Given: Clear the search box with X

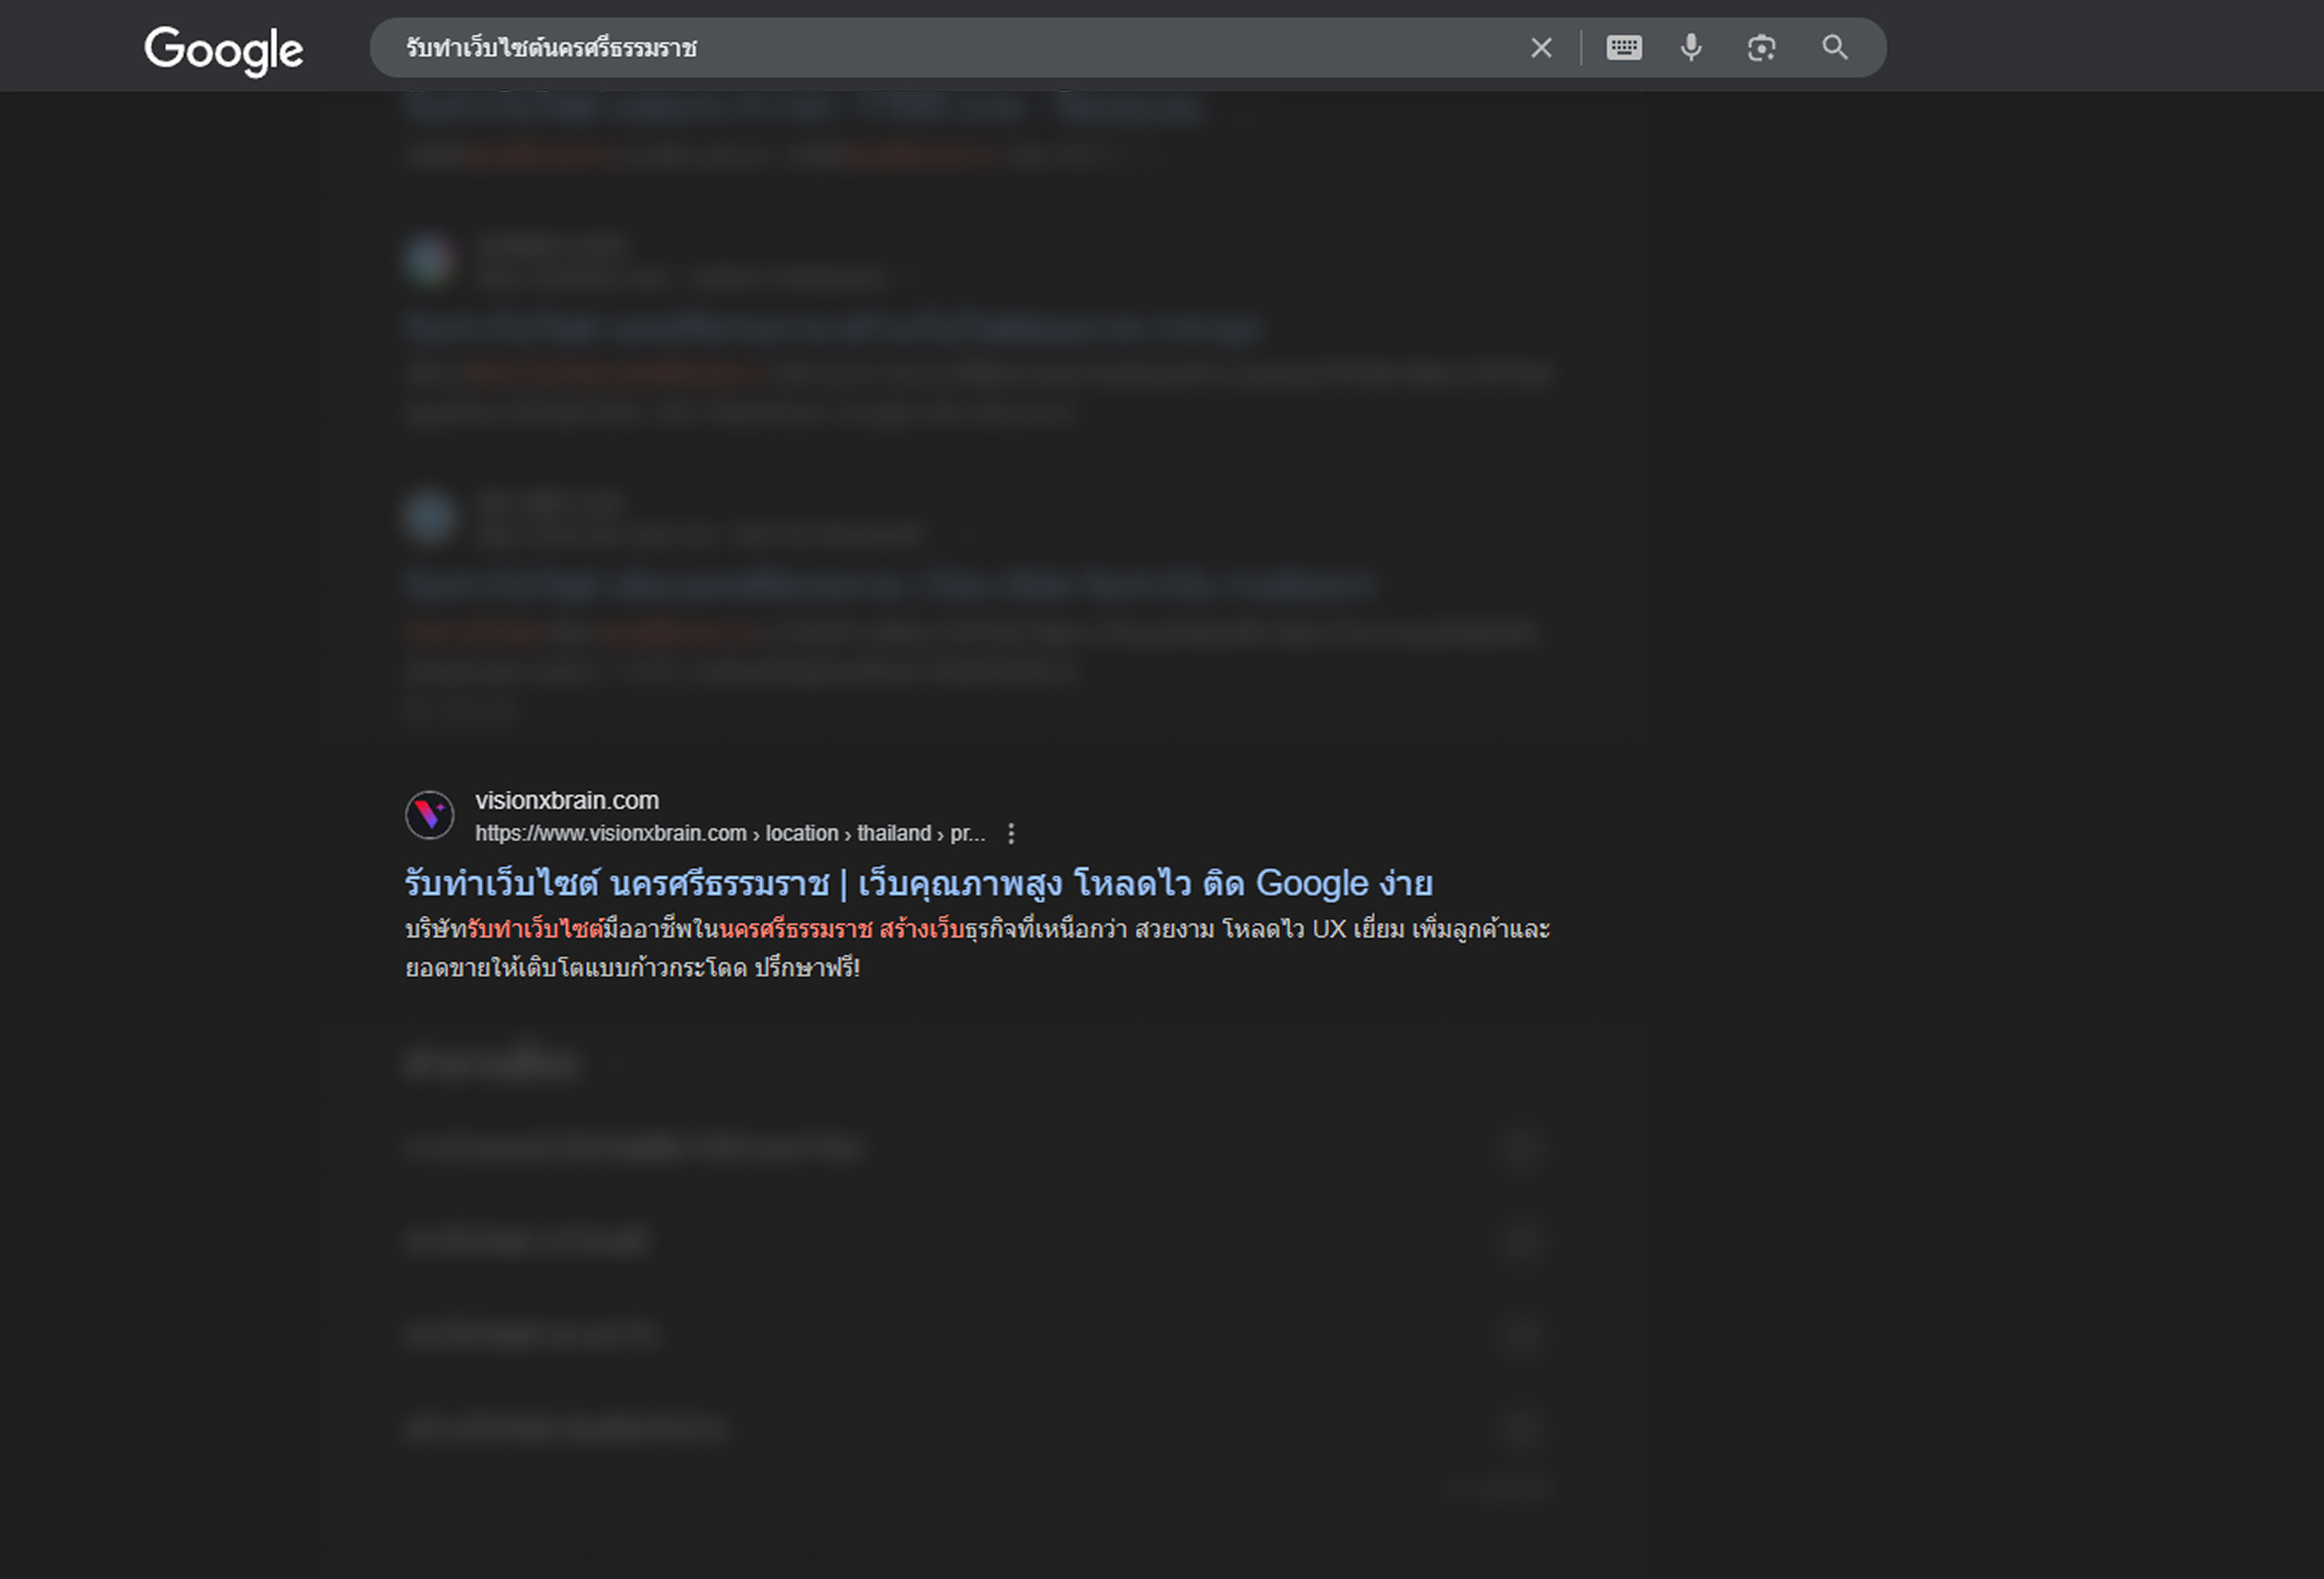Looking at the screenshot, I should coord(1541,47).
